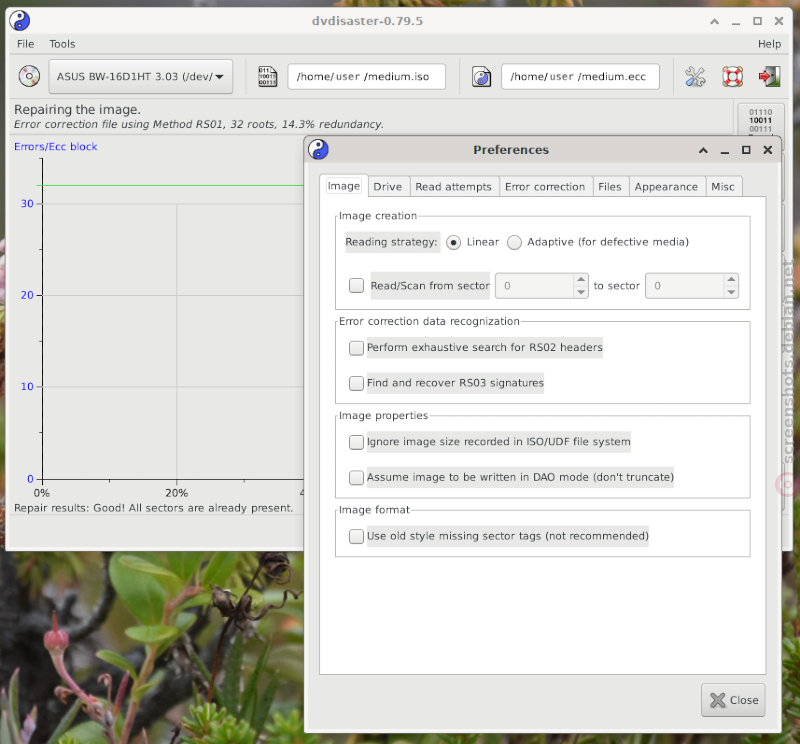
Task: Click the Read/Scan from sector number field
Action: (535, 286)
